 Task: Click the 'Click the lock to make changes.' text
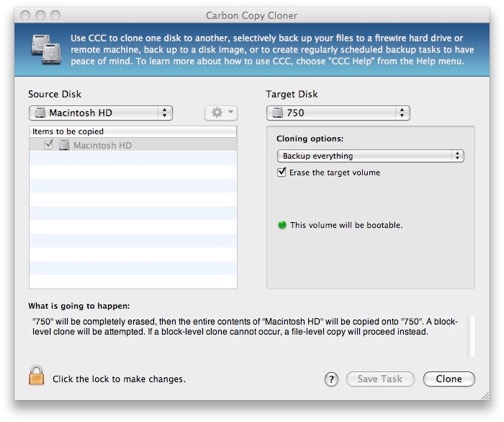coord(119,379)
